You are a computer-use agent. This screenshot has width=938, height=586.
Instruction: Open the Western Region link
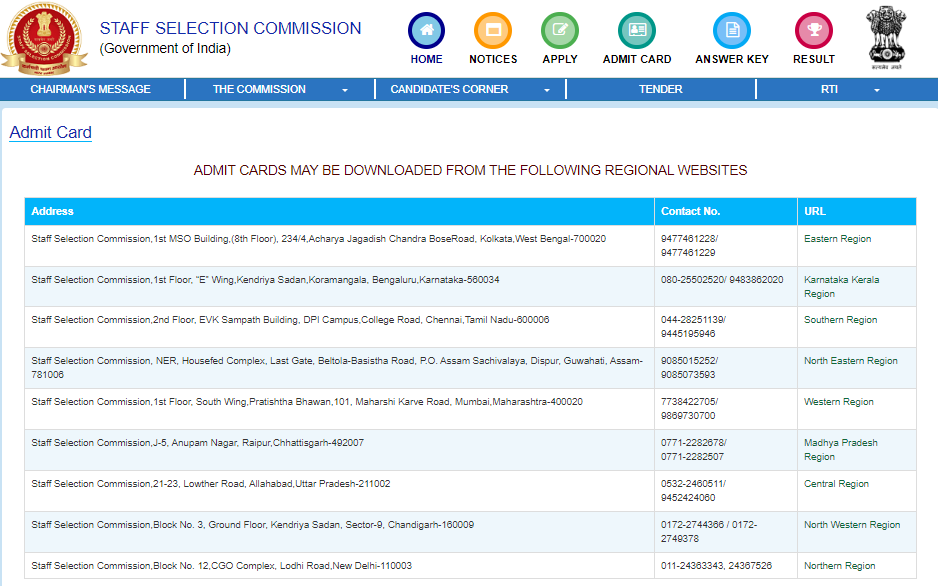839,402
